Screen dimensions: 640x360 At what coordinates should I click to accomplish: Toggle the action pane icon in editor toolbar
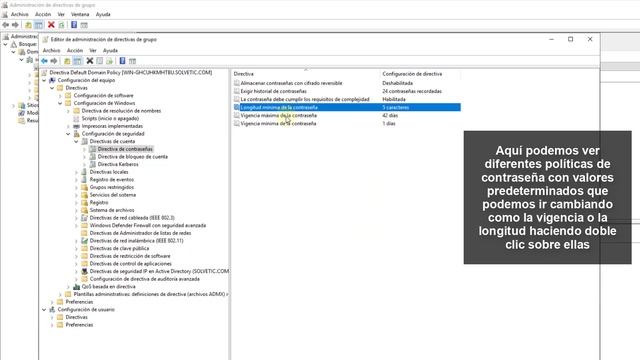132,61
